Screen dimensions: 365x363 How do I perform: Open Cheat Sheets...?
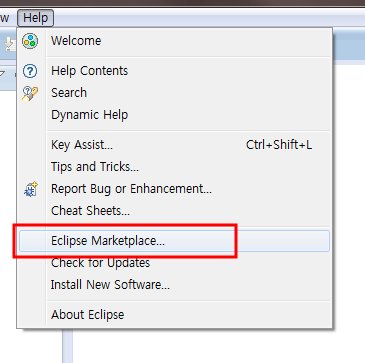pyautogui.click(x=174, y=211)
